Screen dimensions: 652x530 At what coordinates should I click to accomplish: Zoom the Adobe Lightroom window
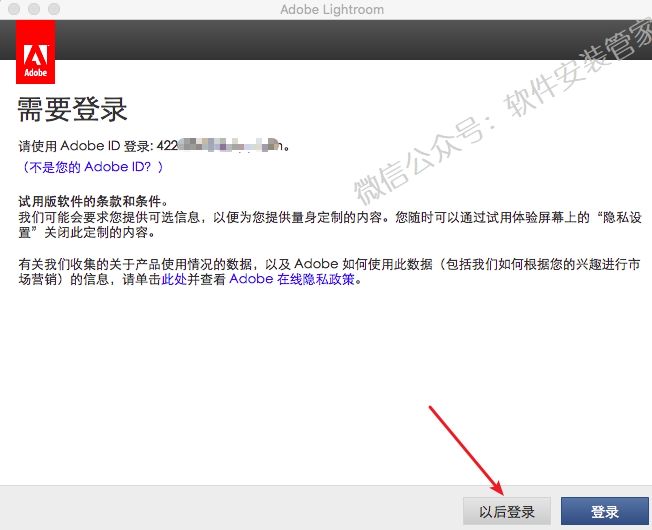54,9
